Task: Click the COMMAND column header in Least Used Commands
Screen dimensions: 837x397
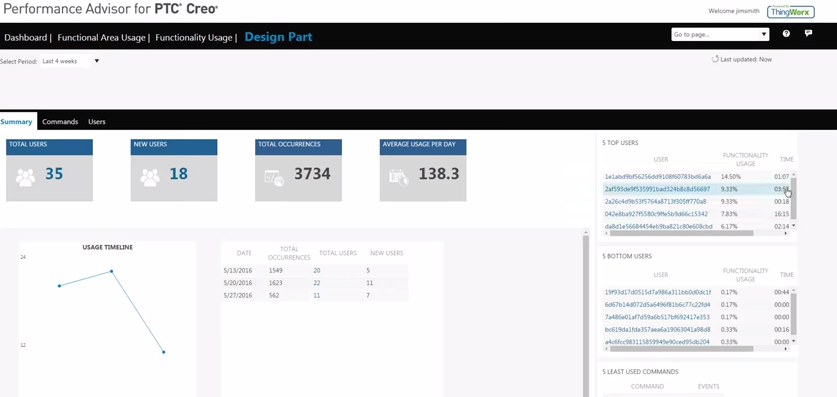Action: [648, 386]
